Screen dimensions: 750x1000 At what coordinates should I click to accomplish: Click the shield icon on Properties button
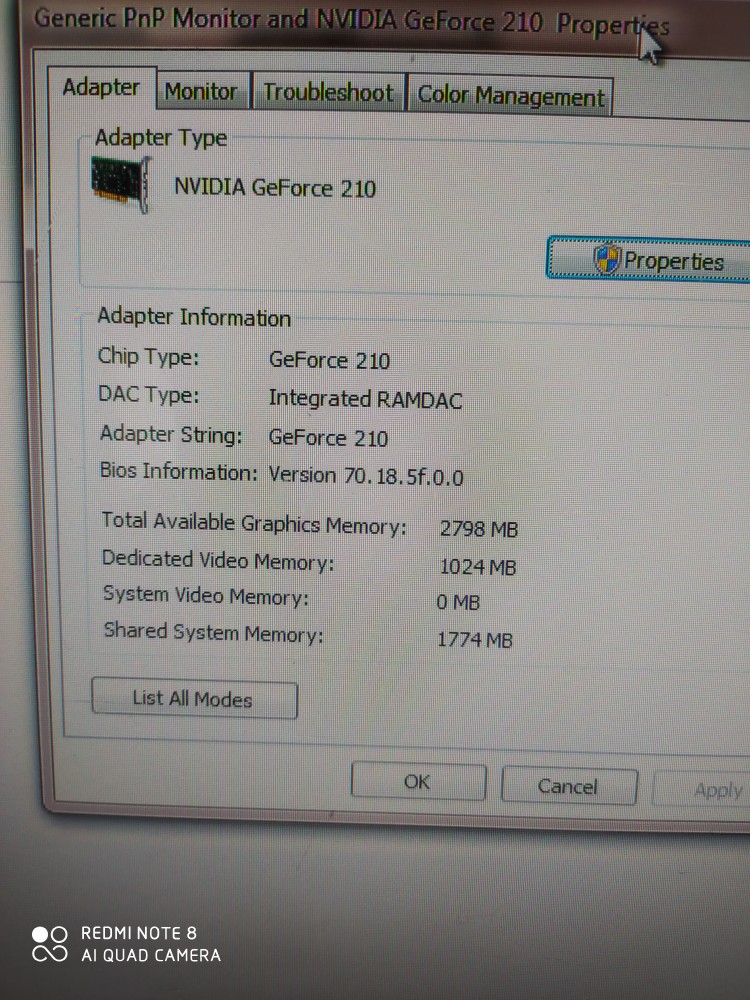(x=606, y=260)
